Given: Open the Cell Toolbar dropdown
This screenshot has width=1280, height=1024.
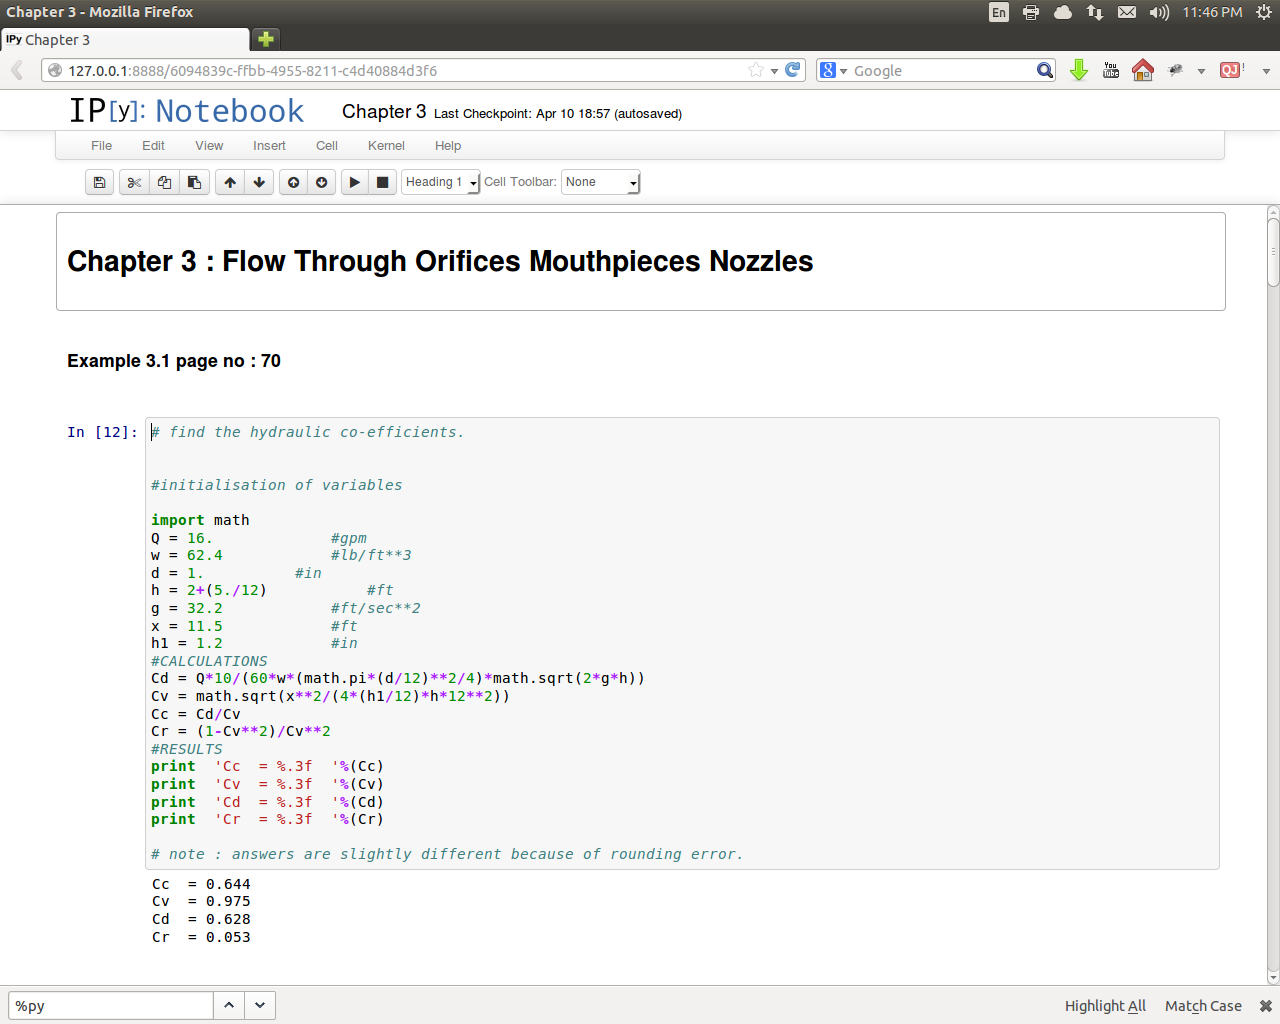Looking at the screenshot, I should click(600, 182).
